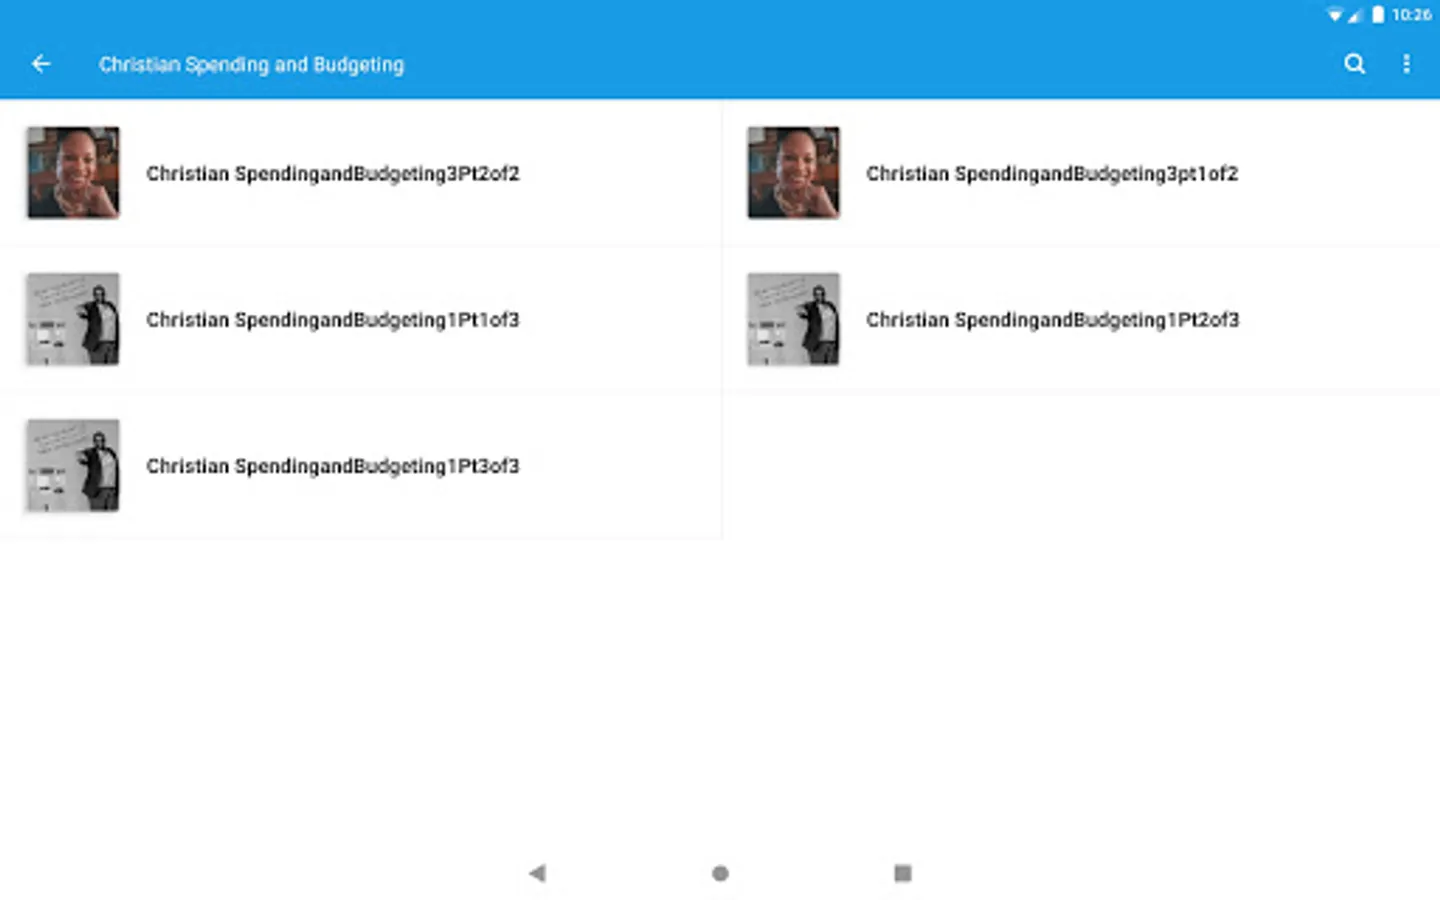Open thumbnail of Christian SpendingandBudgeting1Pt1of3
This screenshot has width=1440, height=900.
pos(73,319)
